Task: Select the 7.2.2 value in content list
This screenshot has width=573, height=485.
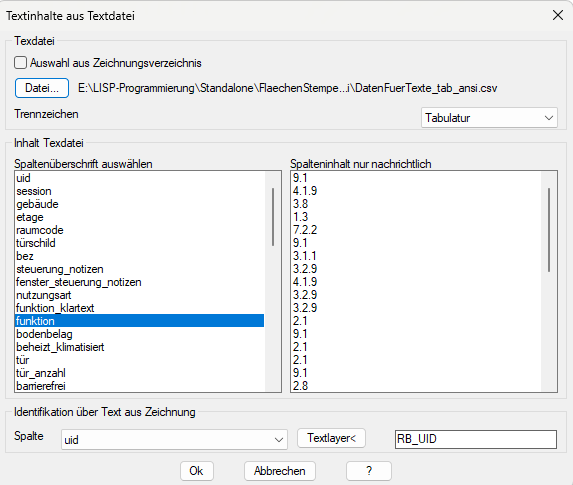Action: click(x=416, y=230)
